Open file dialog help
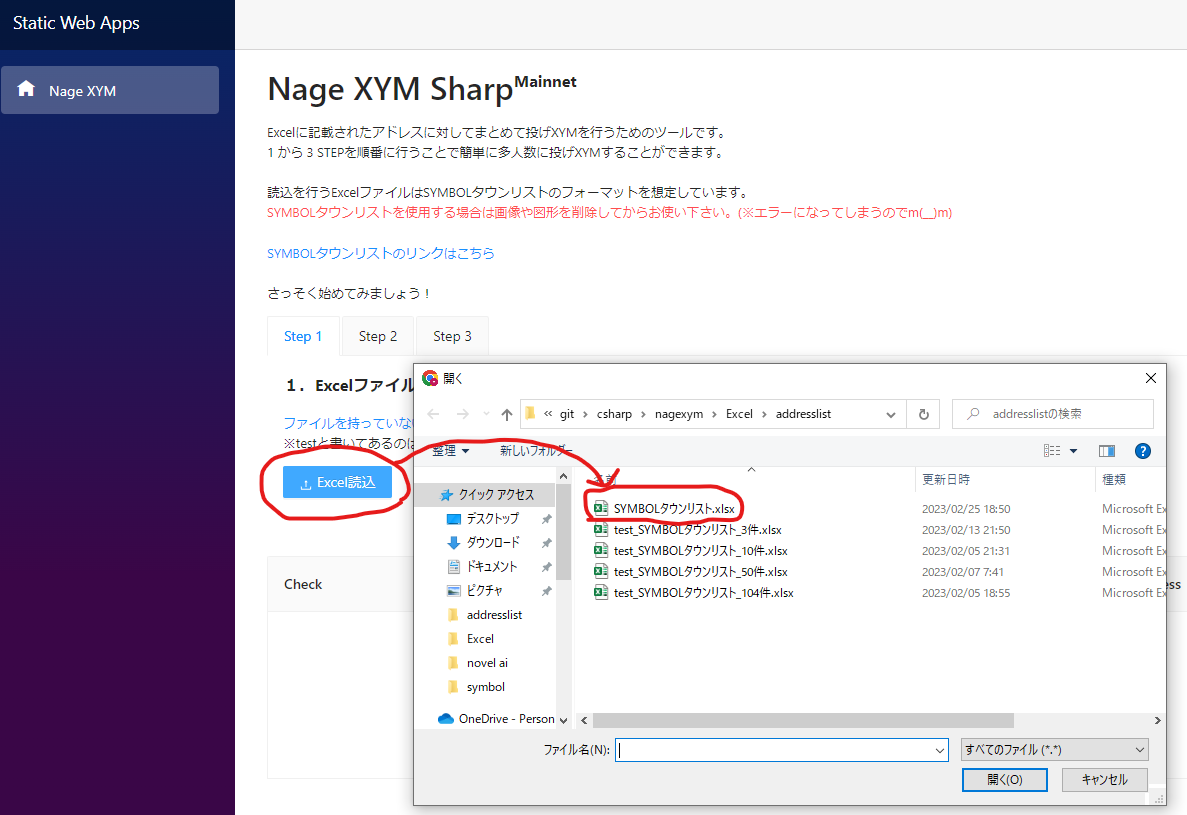The image size is (1187, 815). point(1143,451)
